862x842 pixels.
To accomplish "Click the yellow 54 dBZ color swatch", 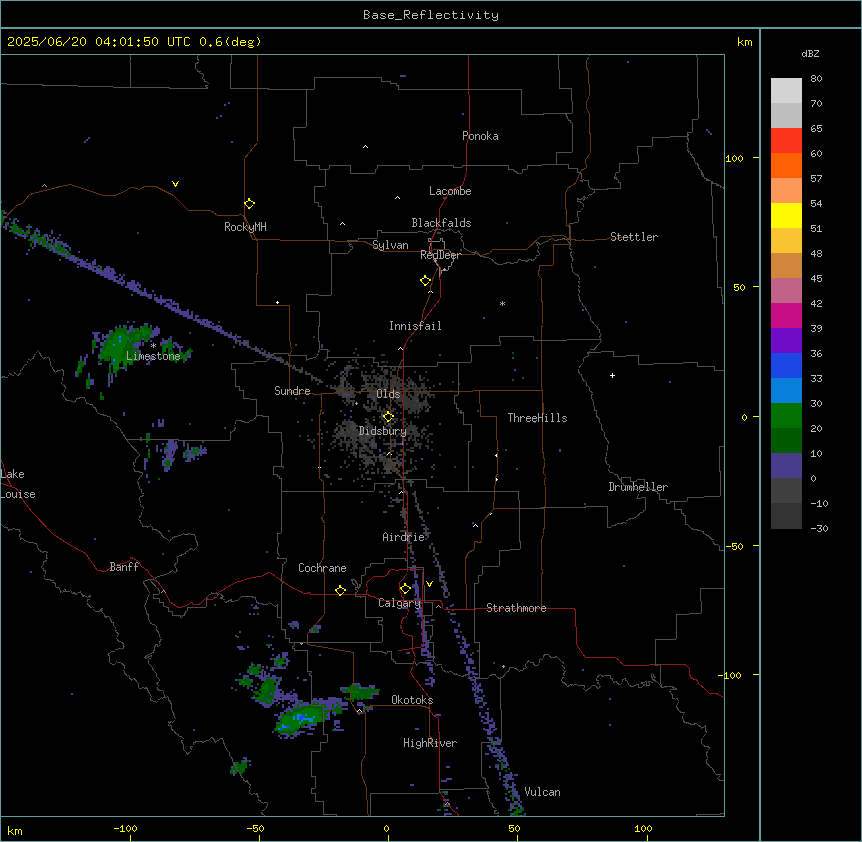I will (x=786, y=215).
